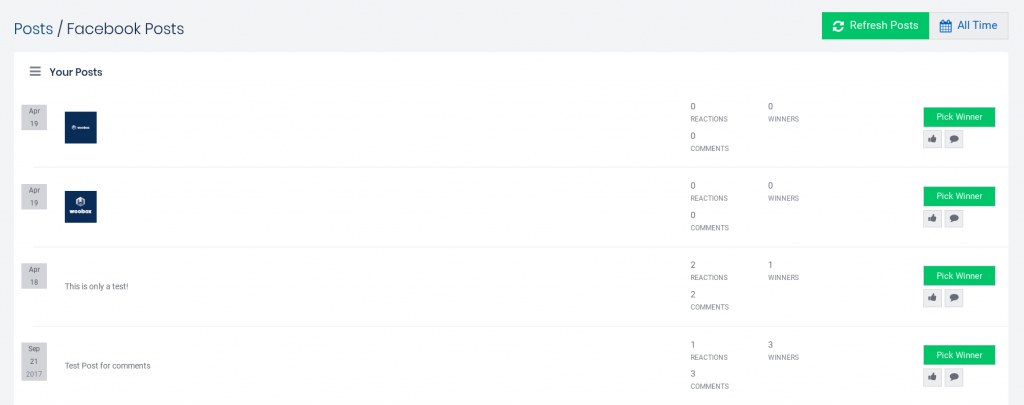Pick Winner for the second Apr 19 post
The width and height of the screenshot is (1024, 405).
coord(959,196)
